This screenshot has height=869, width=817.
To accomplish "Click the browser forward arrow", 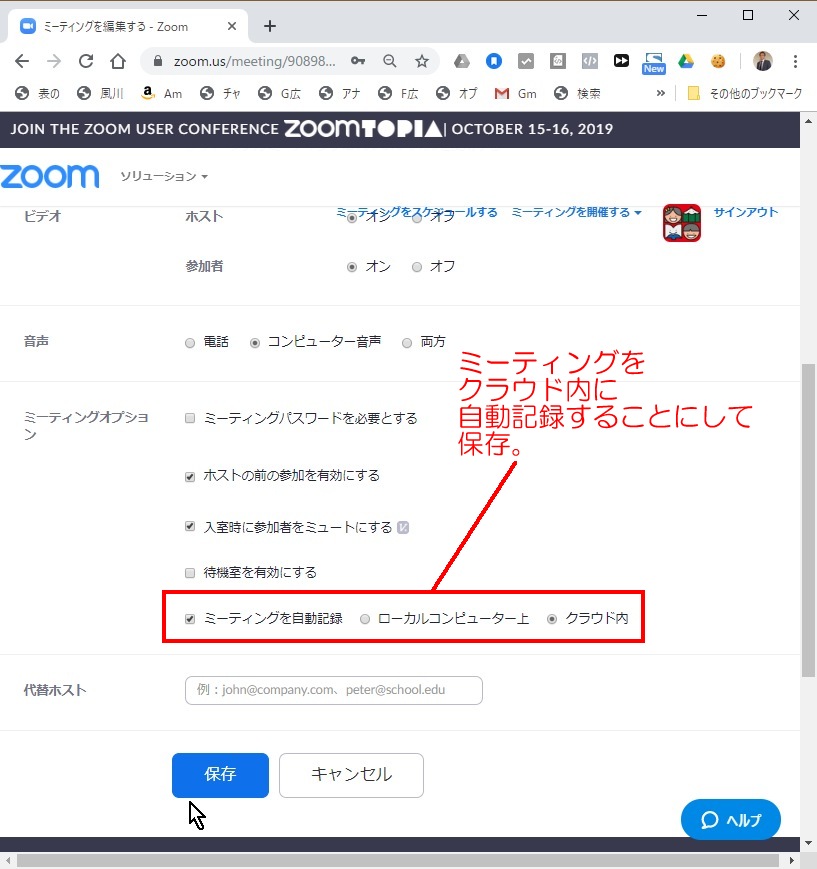I will (x=54, y=61).
